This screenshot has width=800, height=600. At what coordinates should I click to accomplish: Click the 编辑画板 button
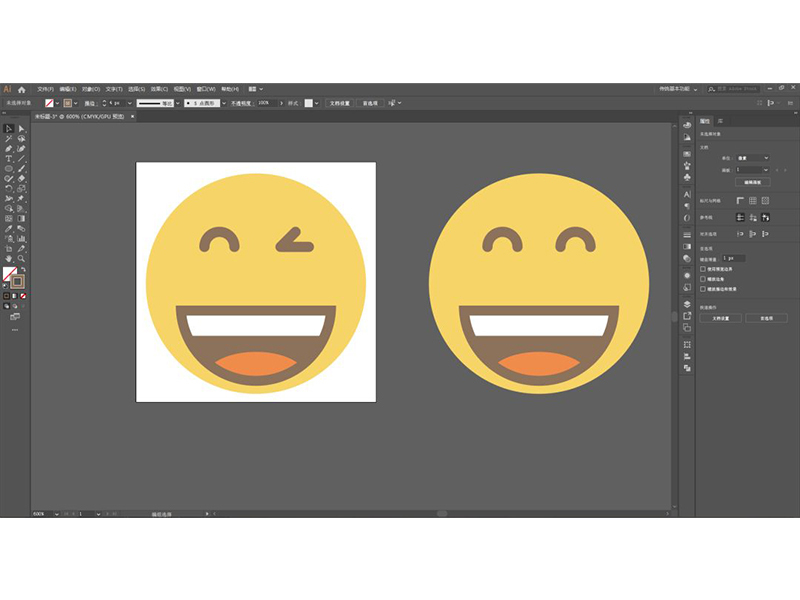[x=751, y=182]
